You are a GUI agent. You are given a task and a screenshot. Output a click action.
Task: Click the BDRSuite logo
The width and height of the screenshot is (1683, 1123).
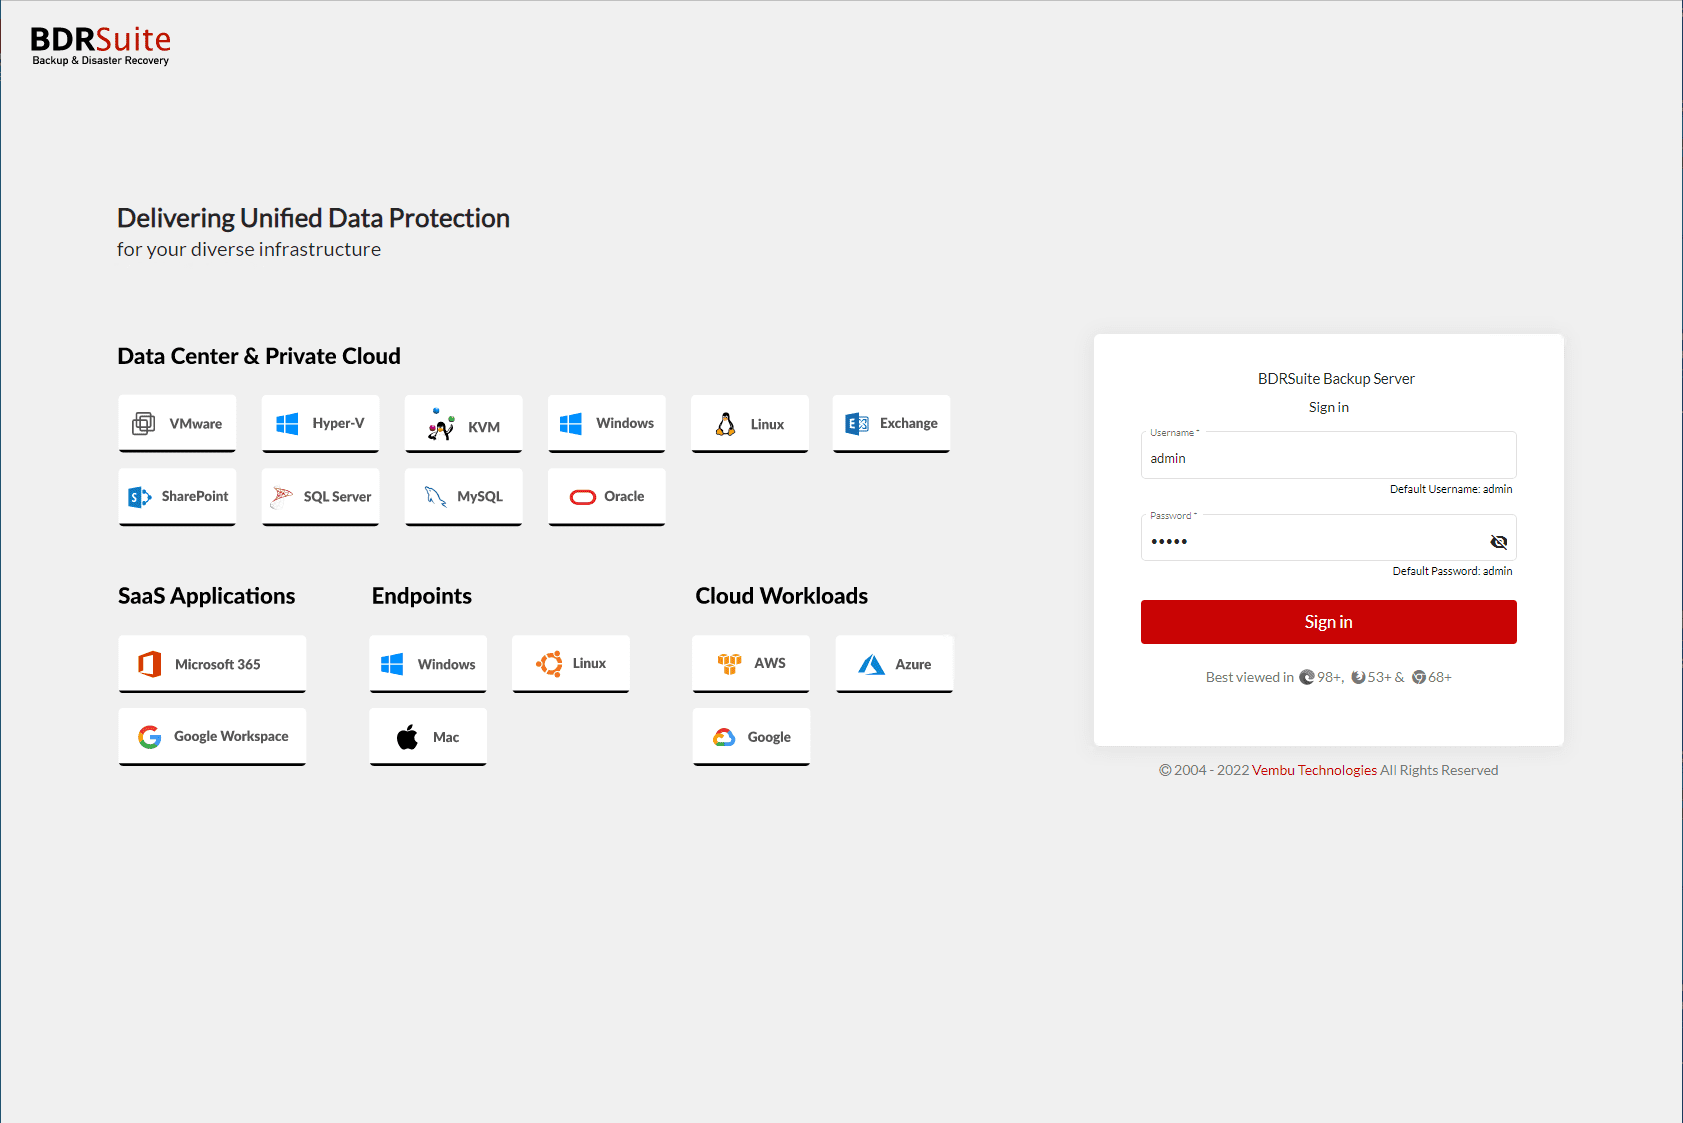click(x=101, y=46)
